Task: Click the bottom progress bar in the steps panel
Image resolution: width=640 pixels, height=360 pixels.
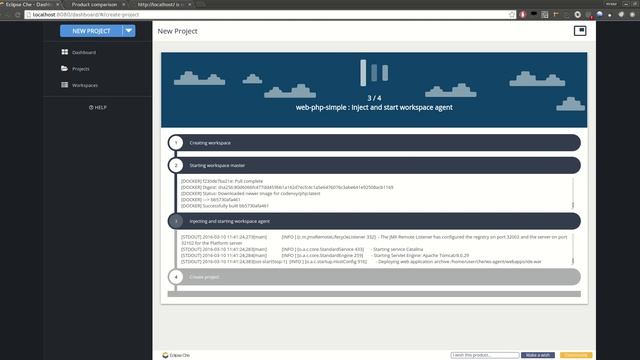Action: point(374,294)
